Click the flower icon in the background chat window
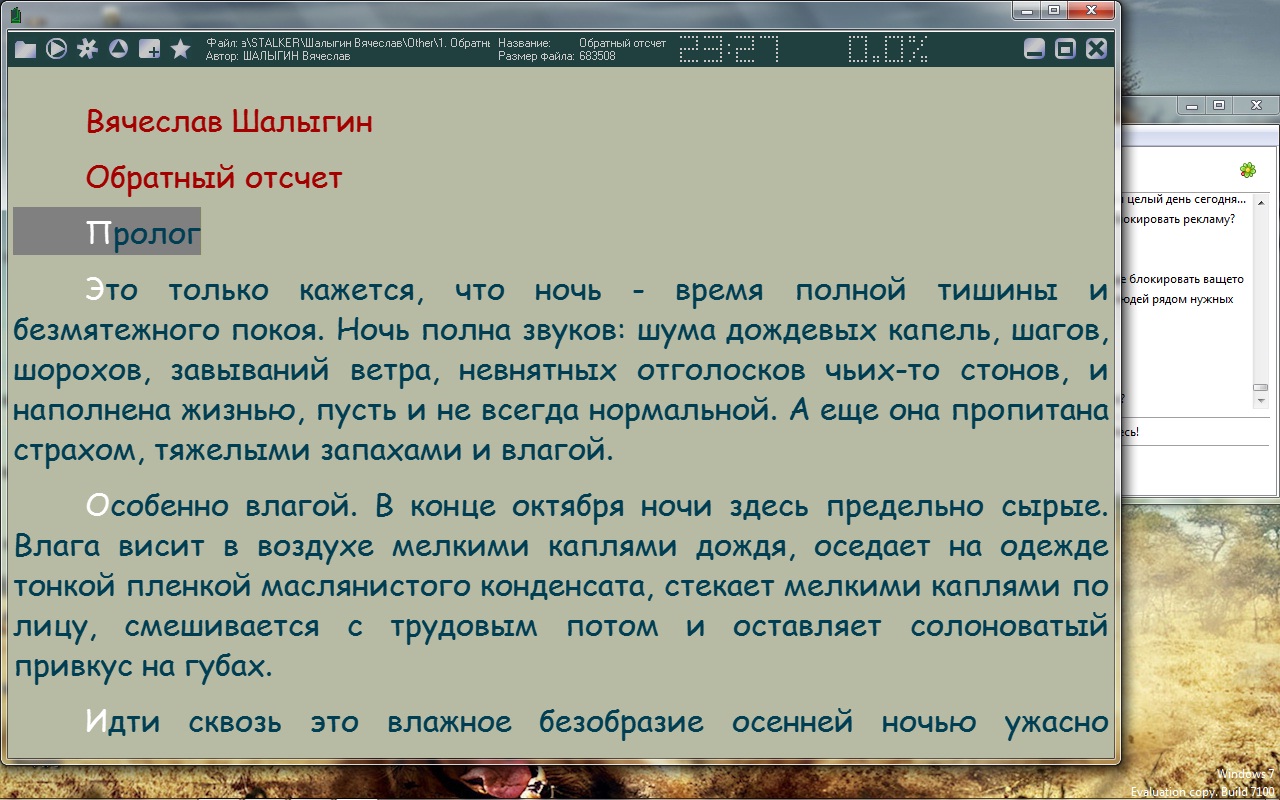 point(1247,170)
